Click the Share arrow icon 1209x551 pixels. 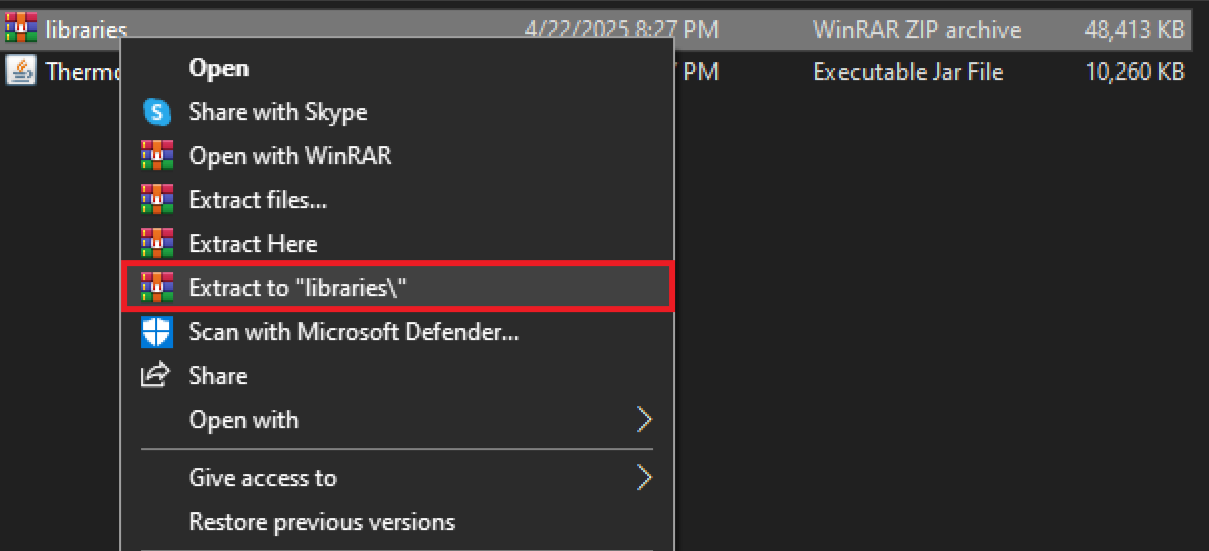[157, 375]
